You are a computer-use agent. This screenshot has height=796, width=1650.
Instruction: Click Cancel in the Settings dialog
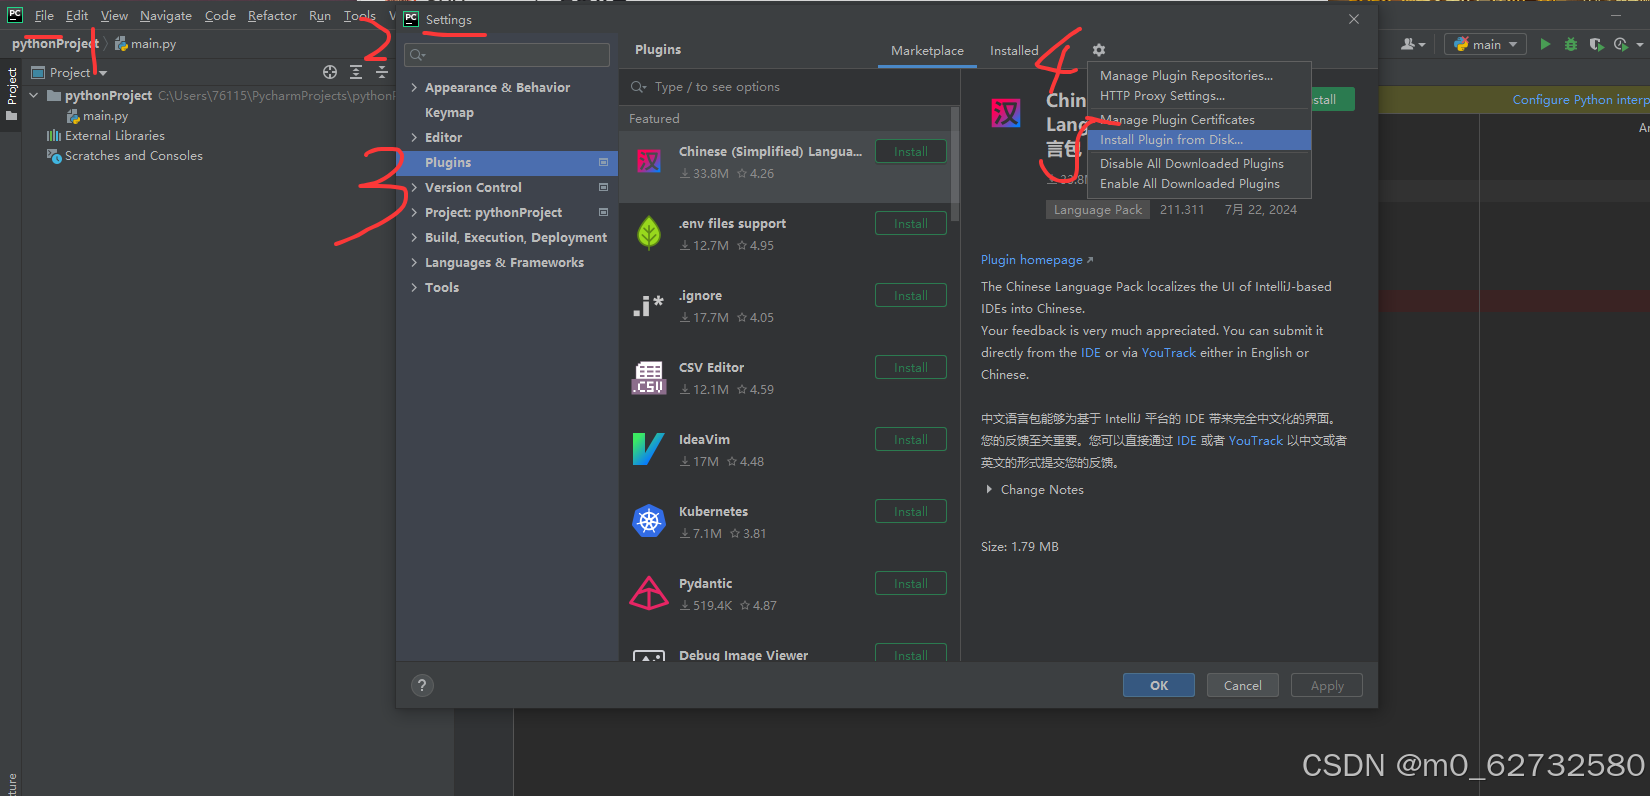point(1243,685)
